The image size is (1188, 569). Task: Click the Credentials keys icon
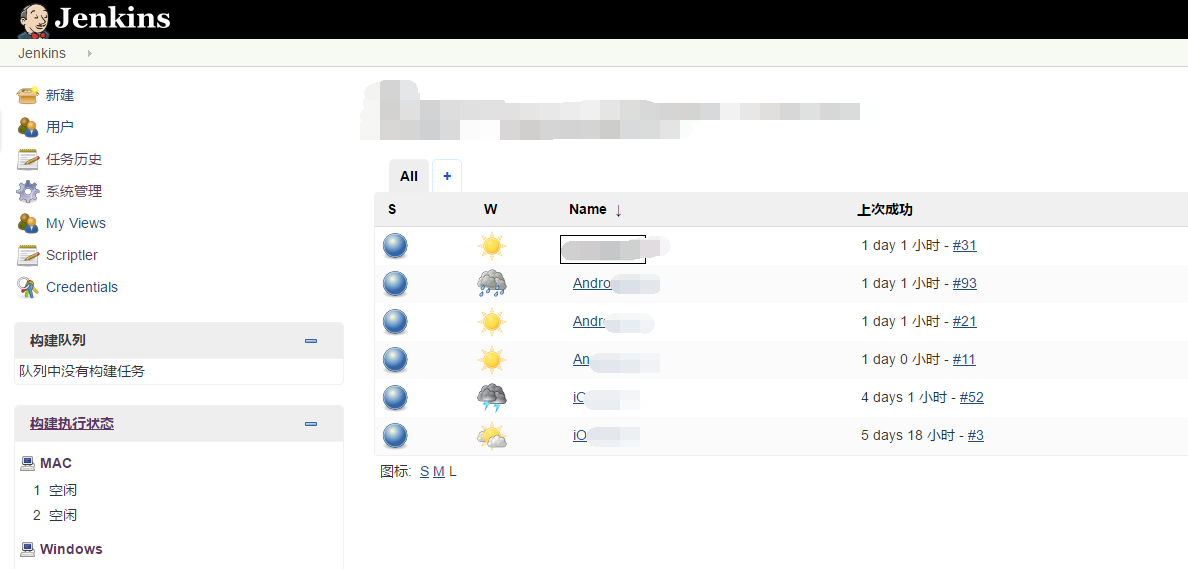tap(28, 287)
